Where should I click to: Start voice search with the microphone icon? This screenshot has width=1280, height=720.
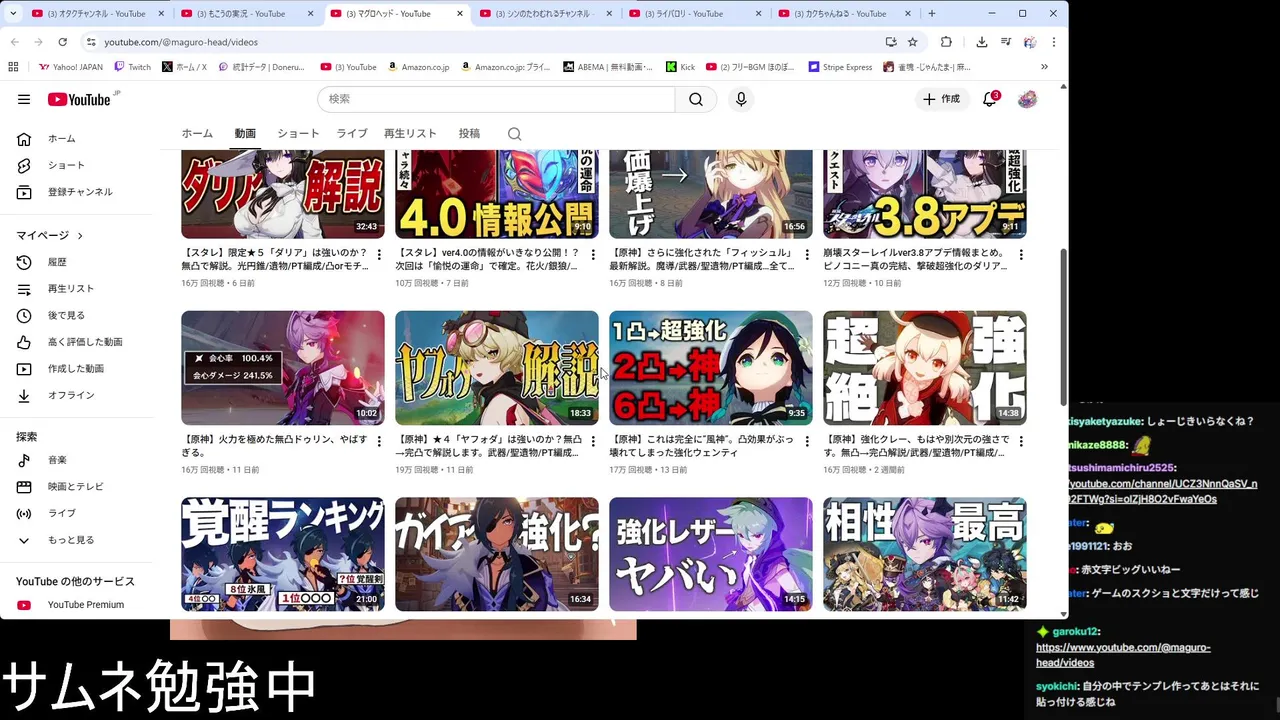click(x=741, y=99)
